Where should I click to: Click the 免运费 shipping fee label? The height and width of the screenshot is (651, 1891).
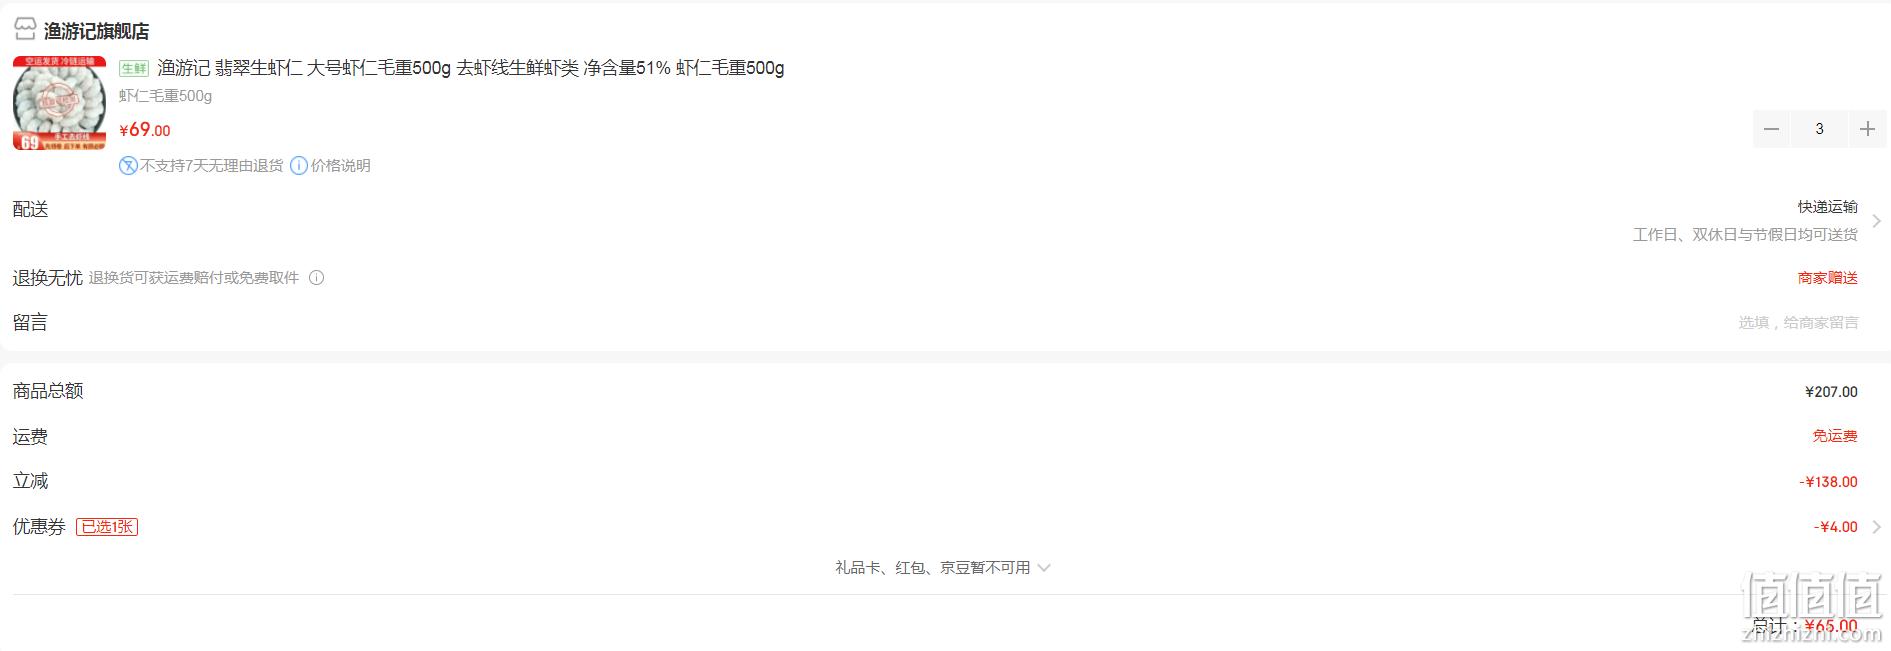pyautogui.click(x=1835, y=436)
